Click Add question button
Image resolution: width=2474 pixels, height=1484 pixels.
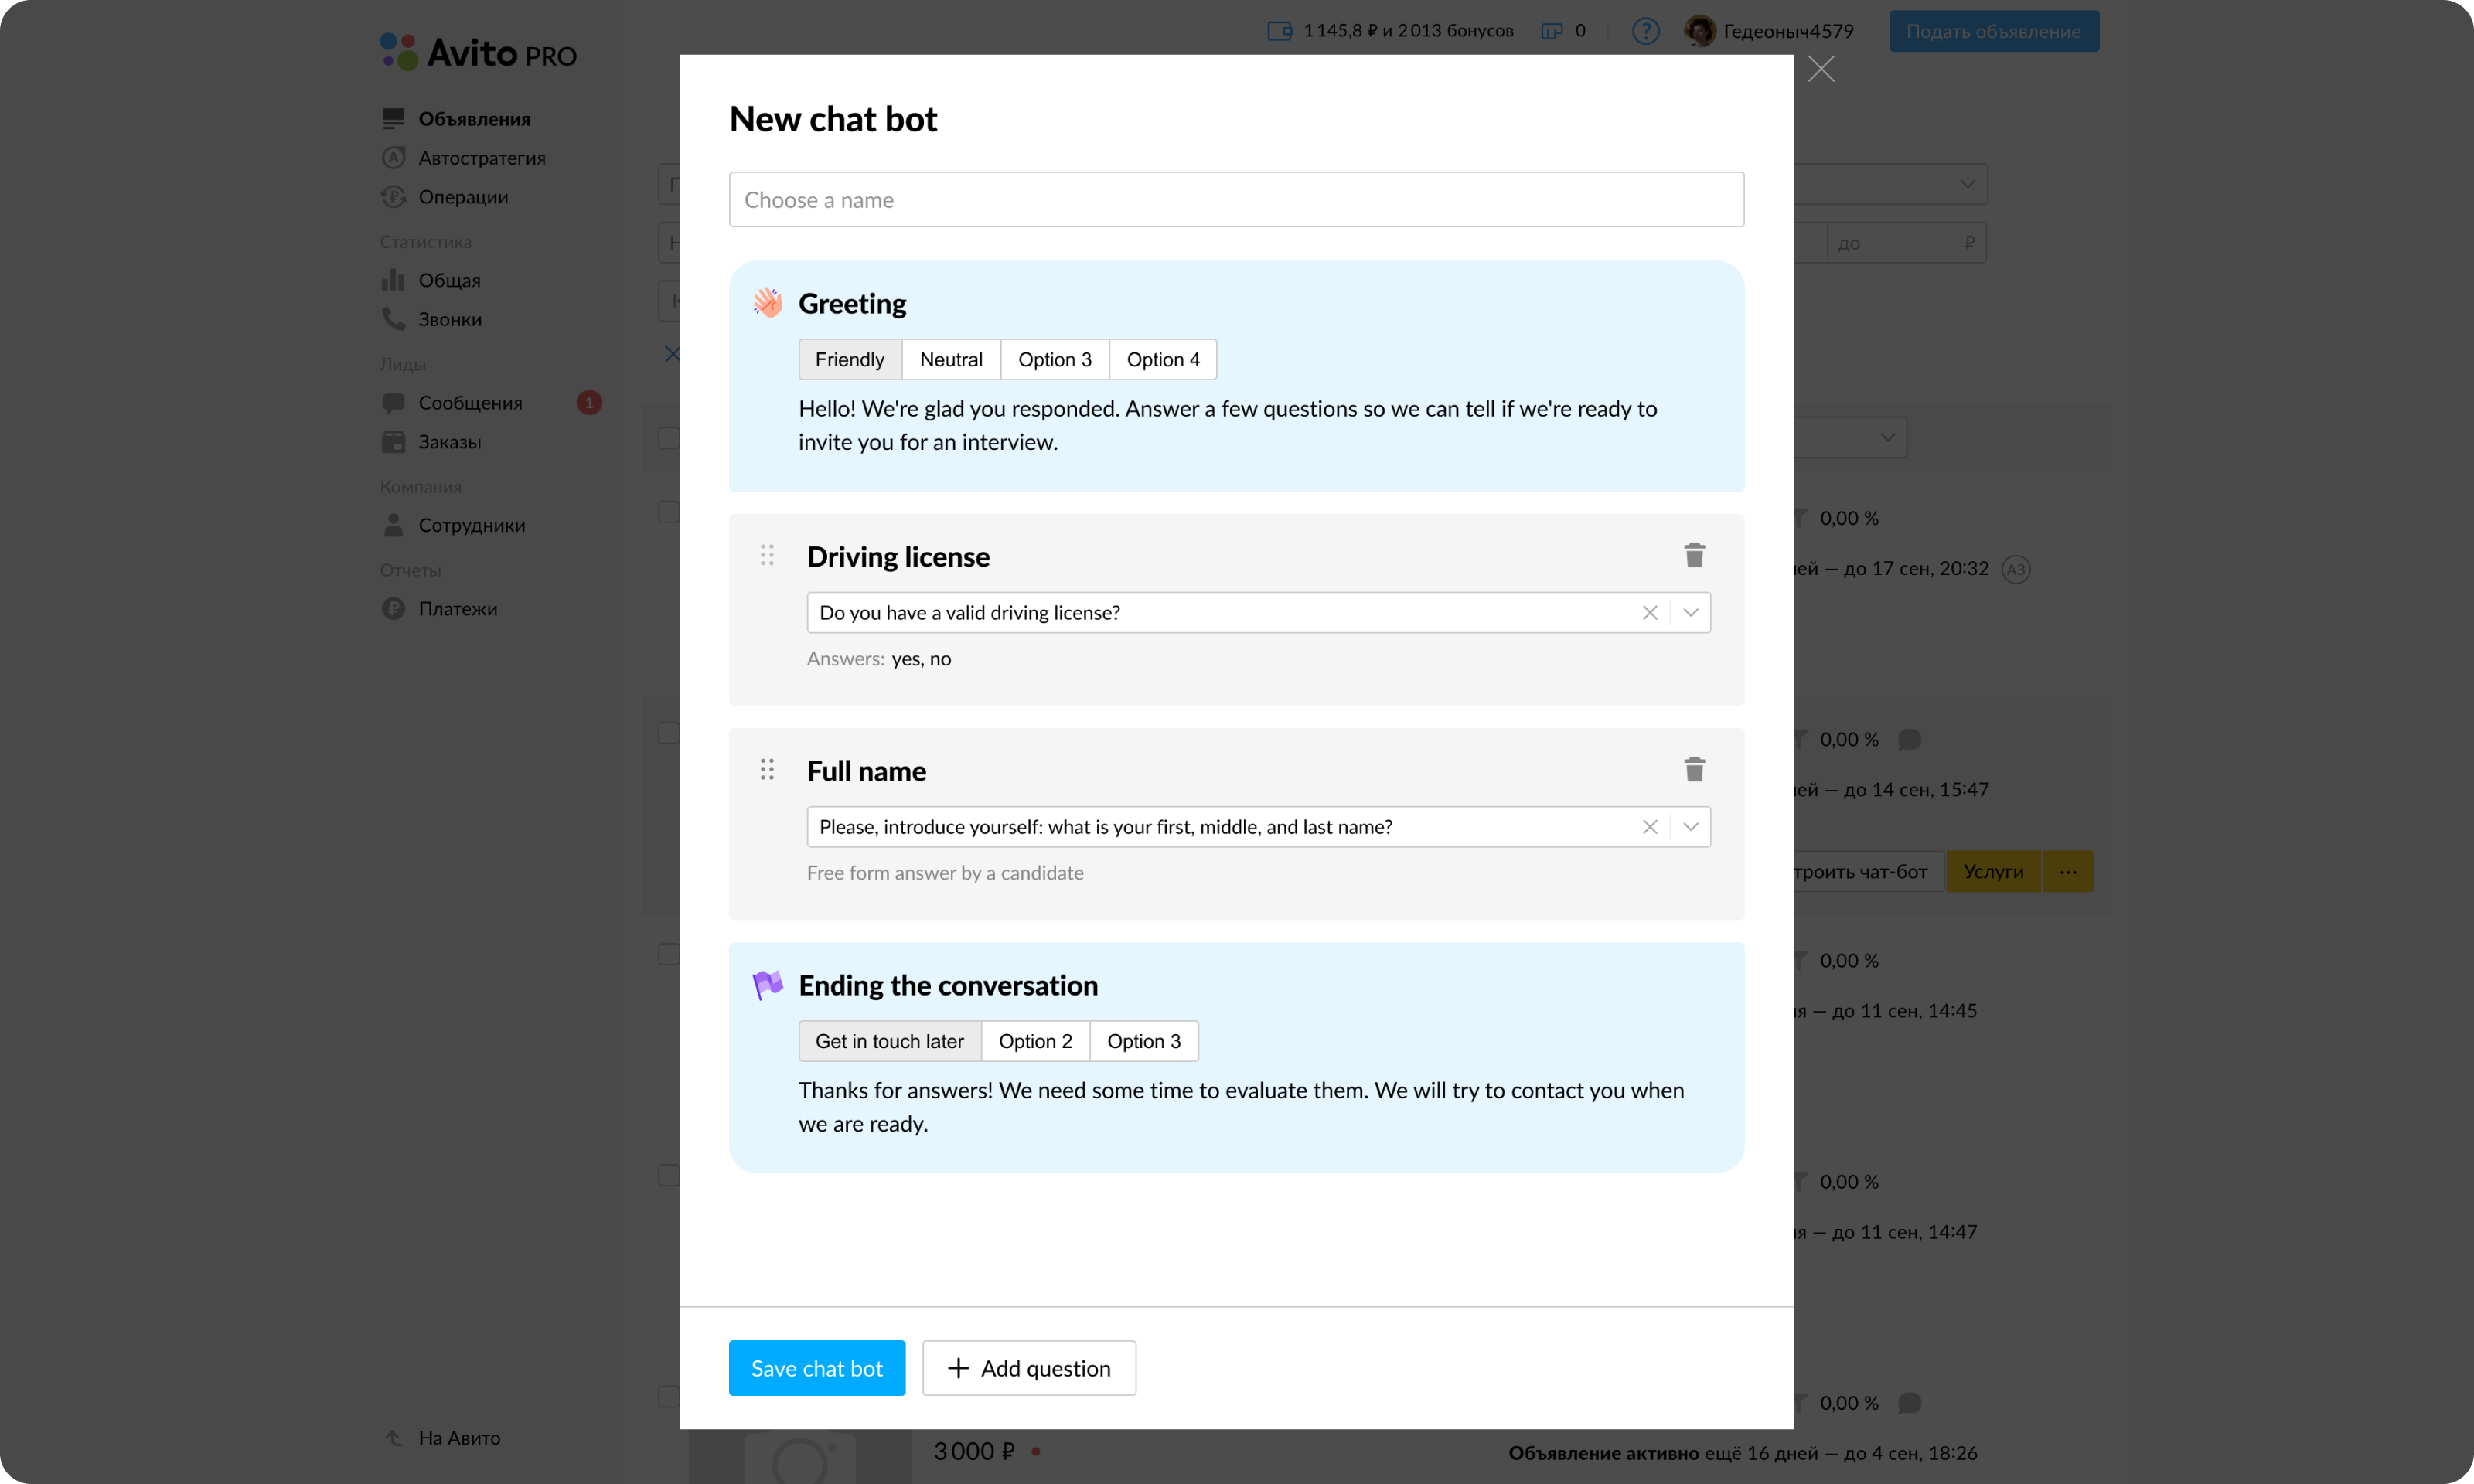tap(1029, 1367)
